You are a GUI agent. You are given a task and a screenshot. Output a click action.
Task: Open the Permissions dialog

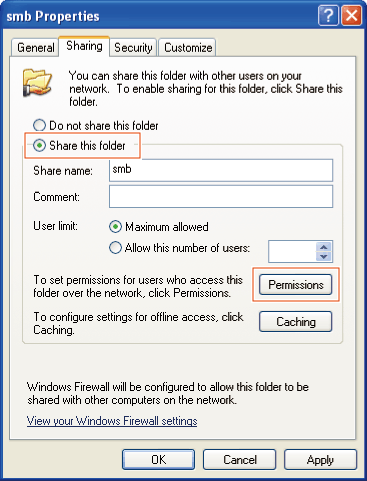point(296,285)
